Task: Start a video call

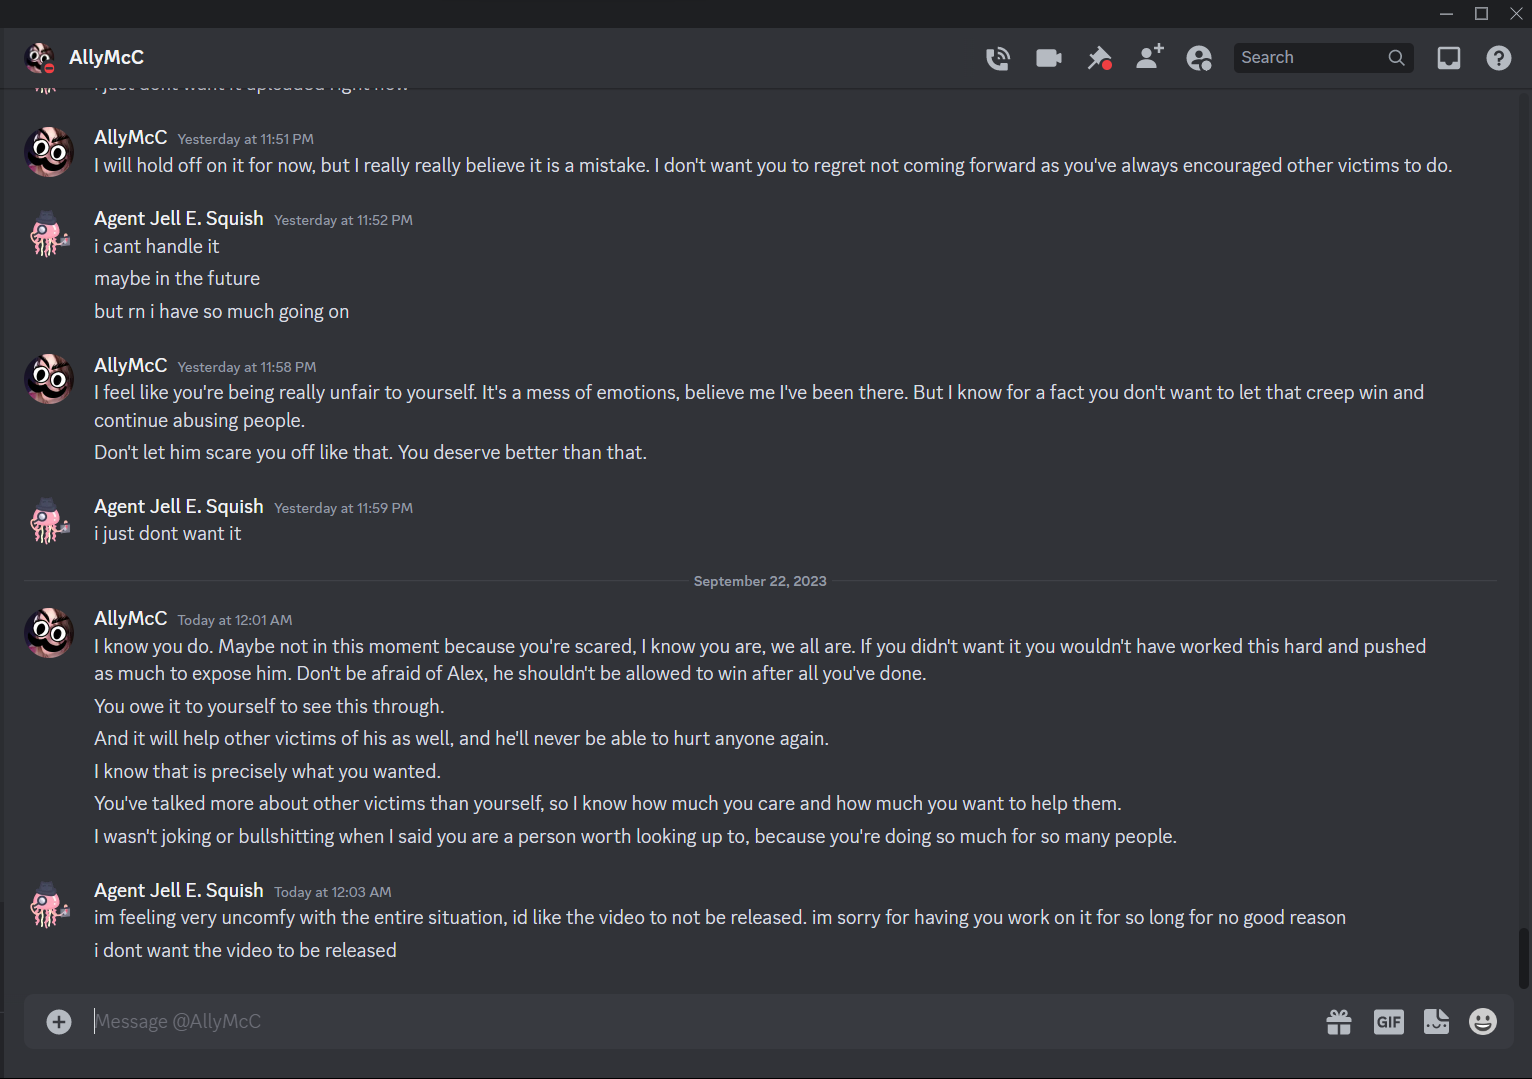Action: (x=1048, y=58)
